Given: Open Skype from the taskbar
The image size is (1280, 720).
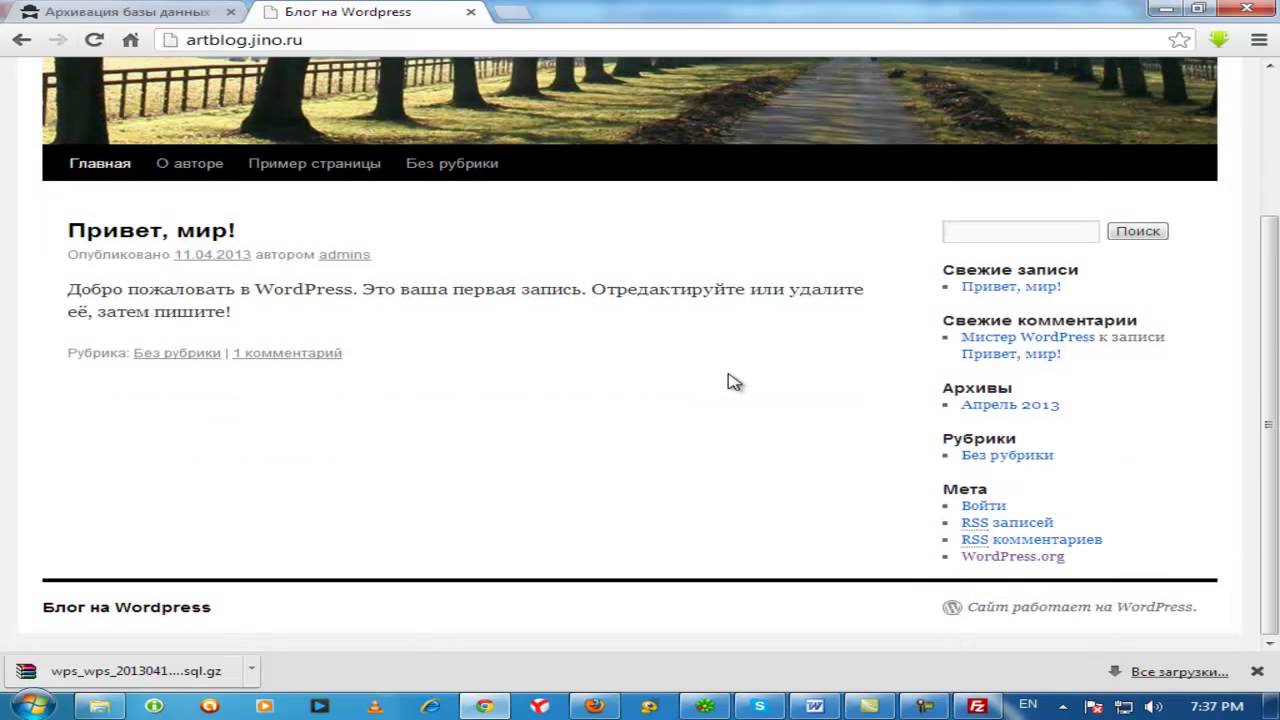Looking at the screenshot, I should point(760,705).
